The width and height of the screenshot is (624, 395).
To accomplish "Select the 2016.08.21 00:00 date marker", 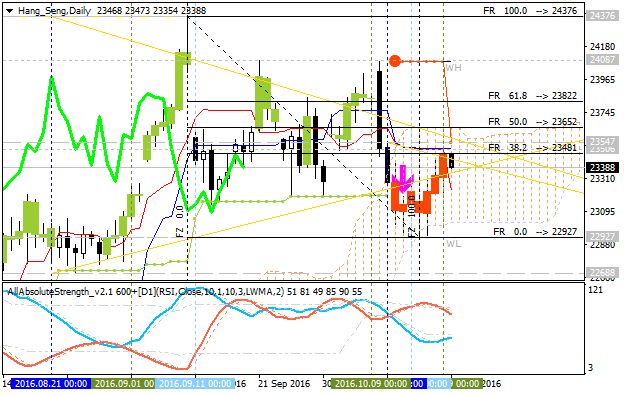I will click(x=51, y=384).
